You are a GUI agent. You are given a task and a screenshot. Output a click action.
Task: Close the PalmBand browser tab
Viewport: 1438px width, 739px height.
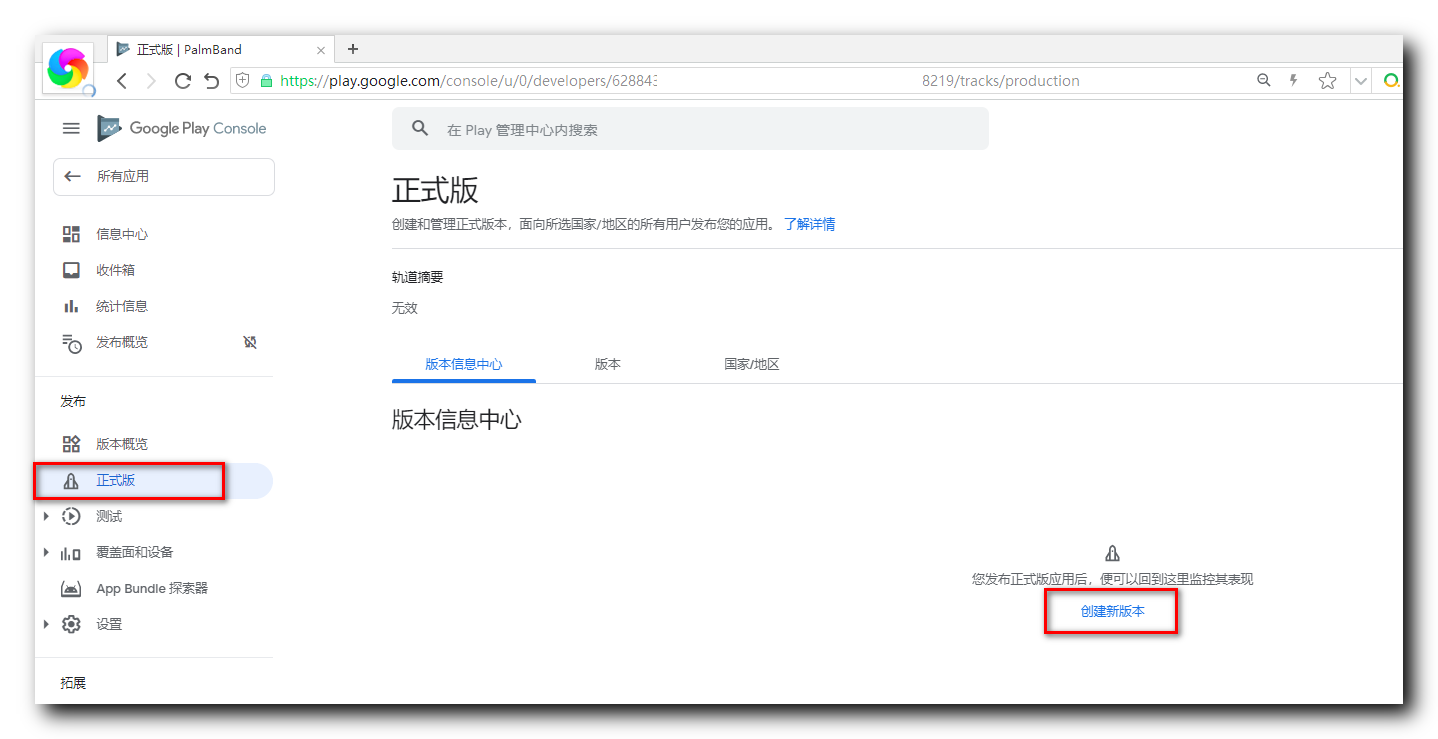[x=321, y=49]
